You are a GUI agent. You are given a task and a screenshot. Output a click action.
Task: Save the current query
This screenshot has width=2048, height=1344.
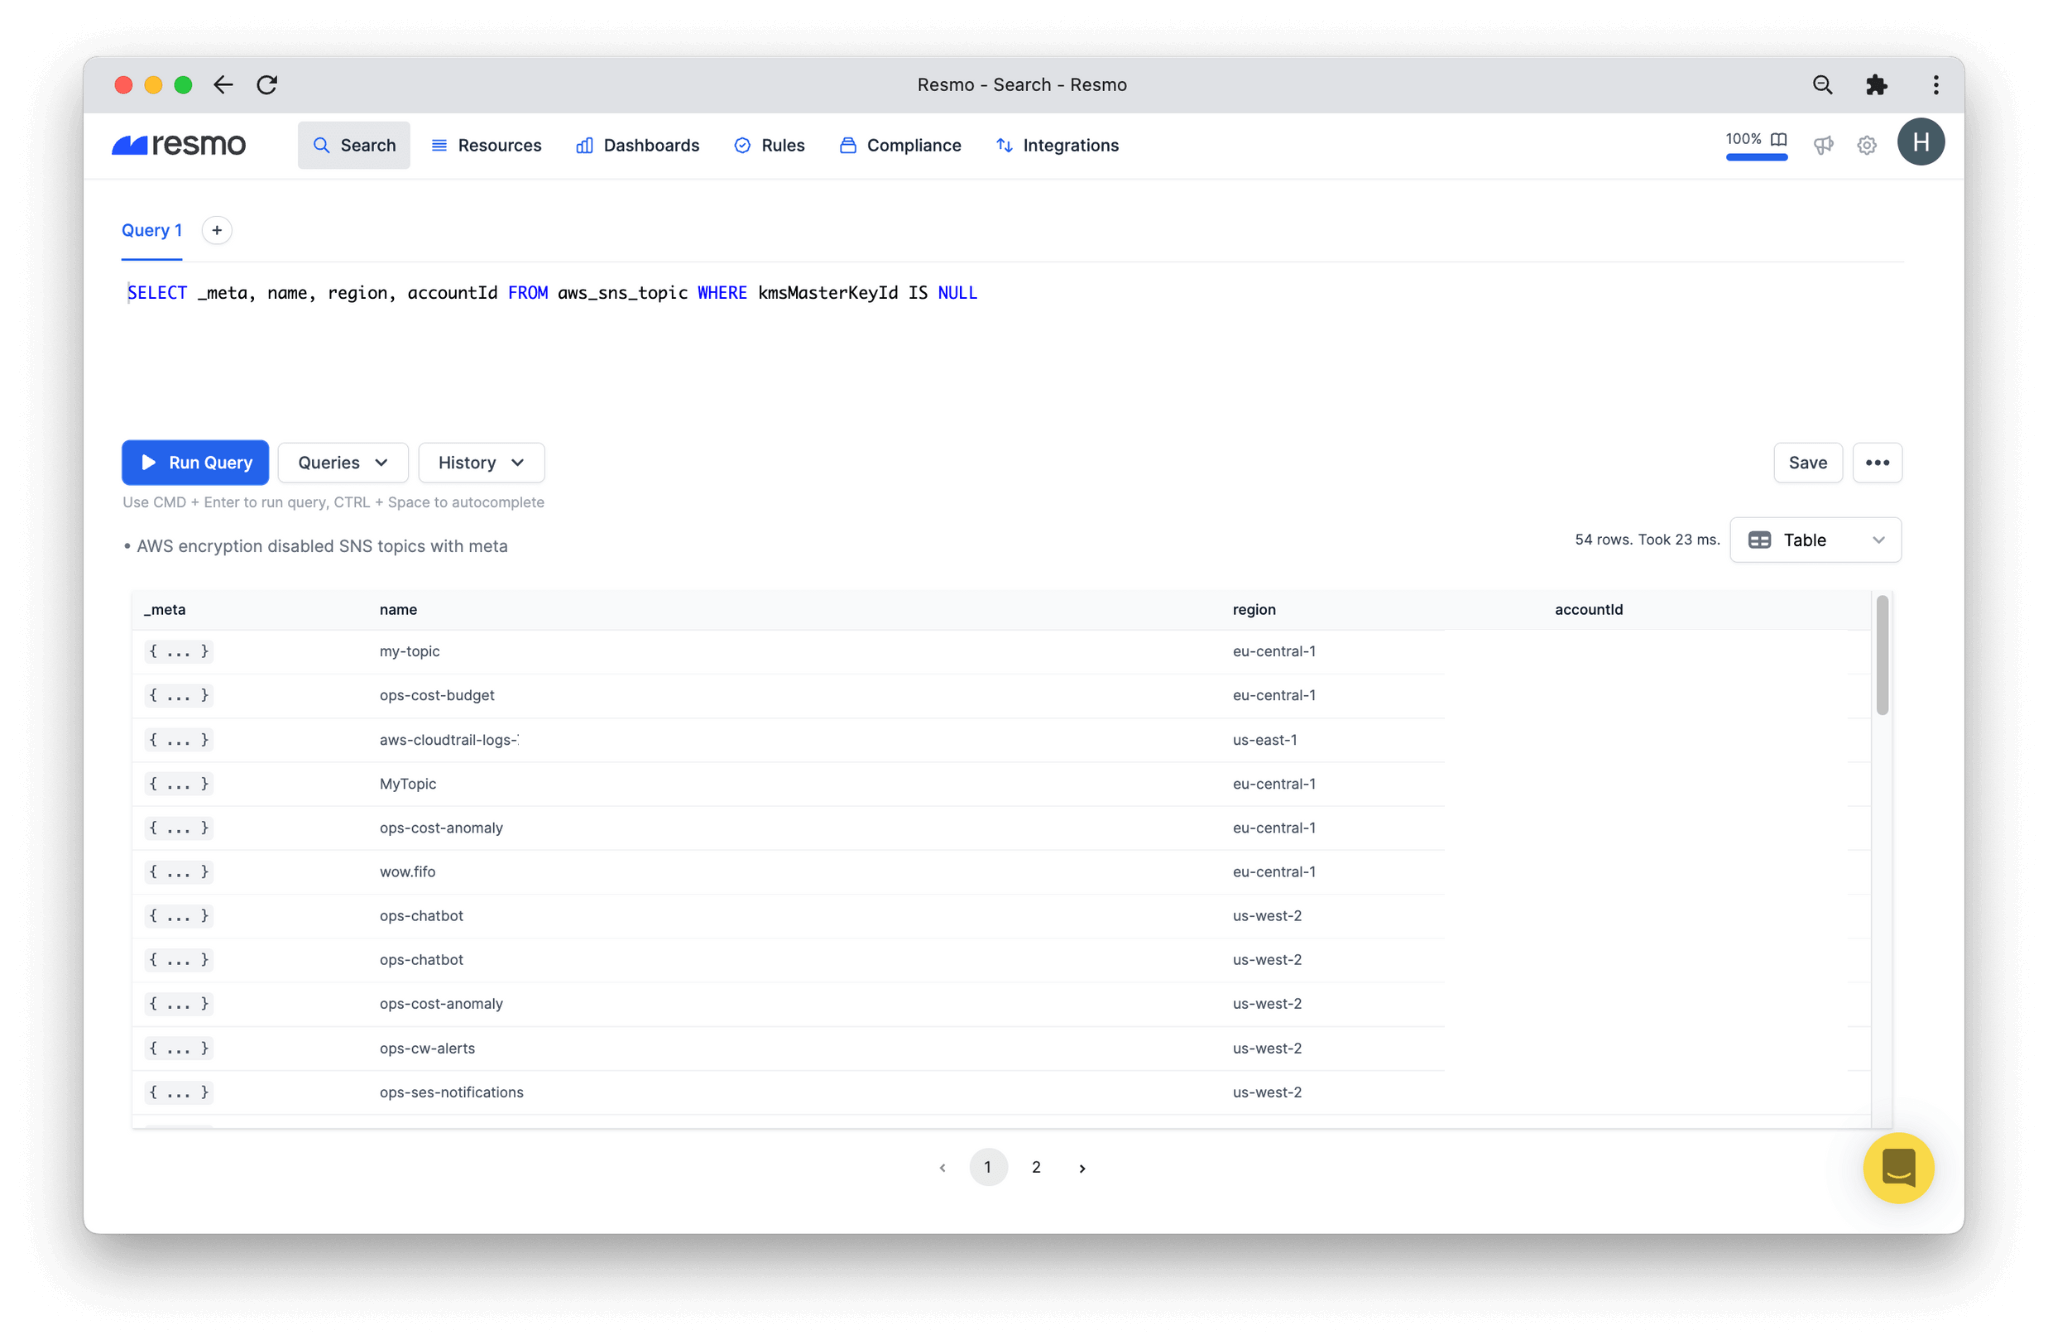pyautogui.click(x=1807, y=462)
